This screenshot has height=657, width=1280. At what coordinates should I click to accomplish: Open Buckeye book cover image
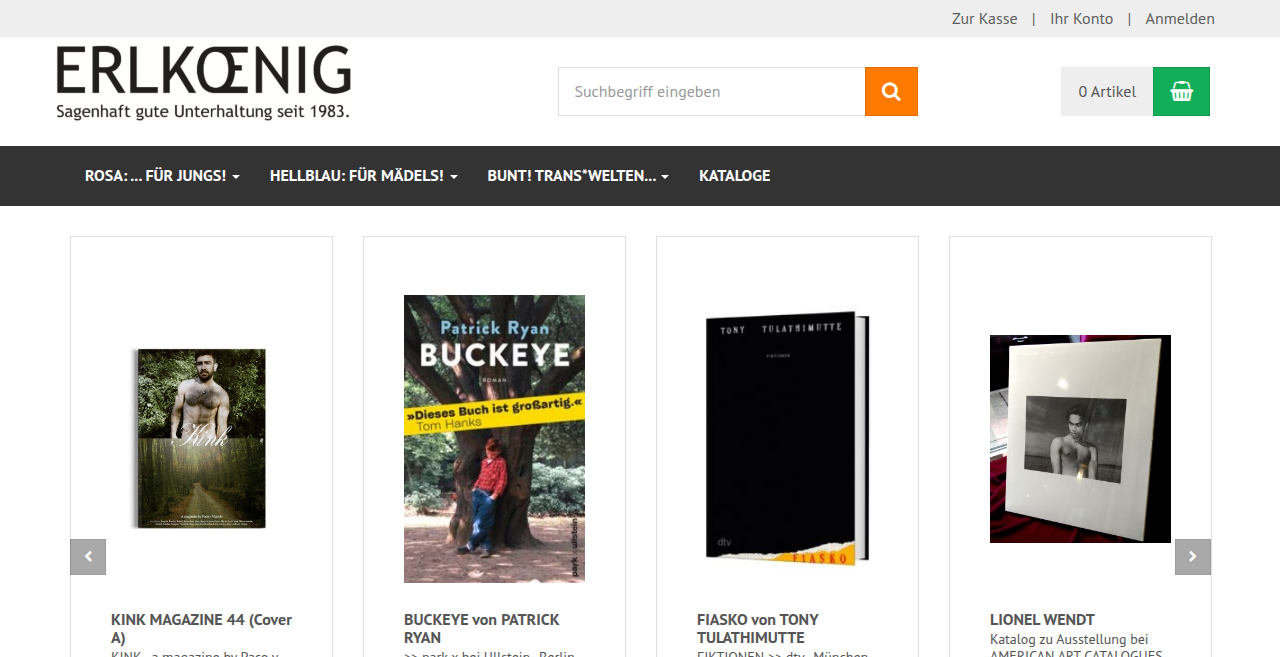coord(494,439)
